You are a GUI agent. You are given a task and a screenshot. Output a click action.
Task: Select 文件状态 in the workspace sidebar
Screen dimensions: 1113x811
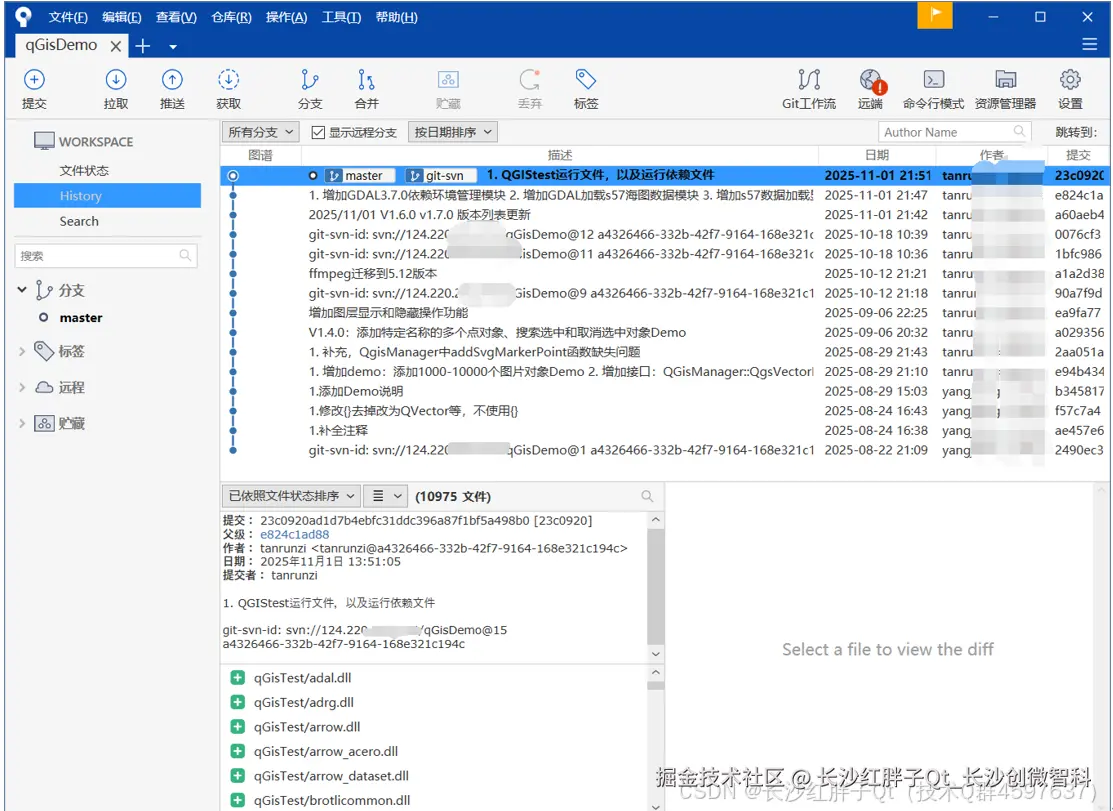(x=107, y=170)
